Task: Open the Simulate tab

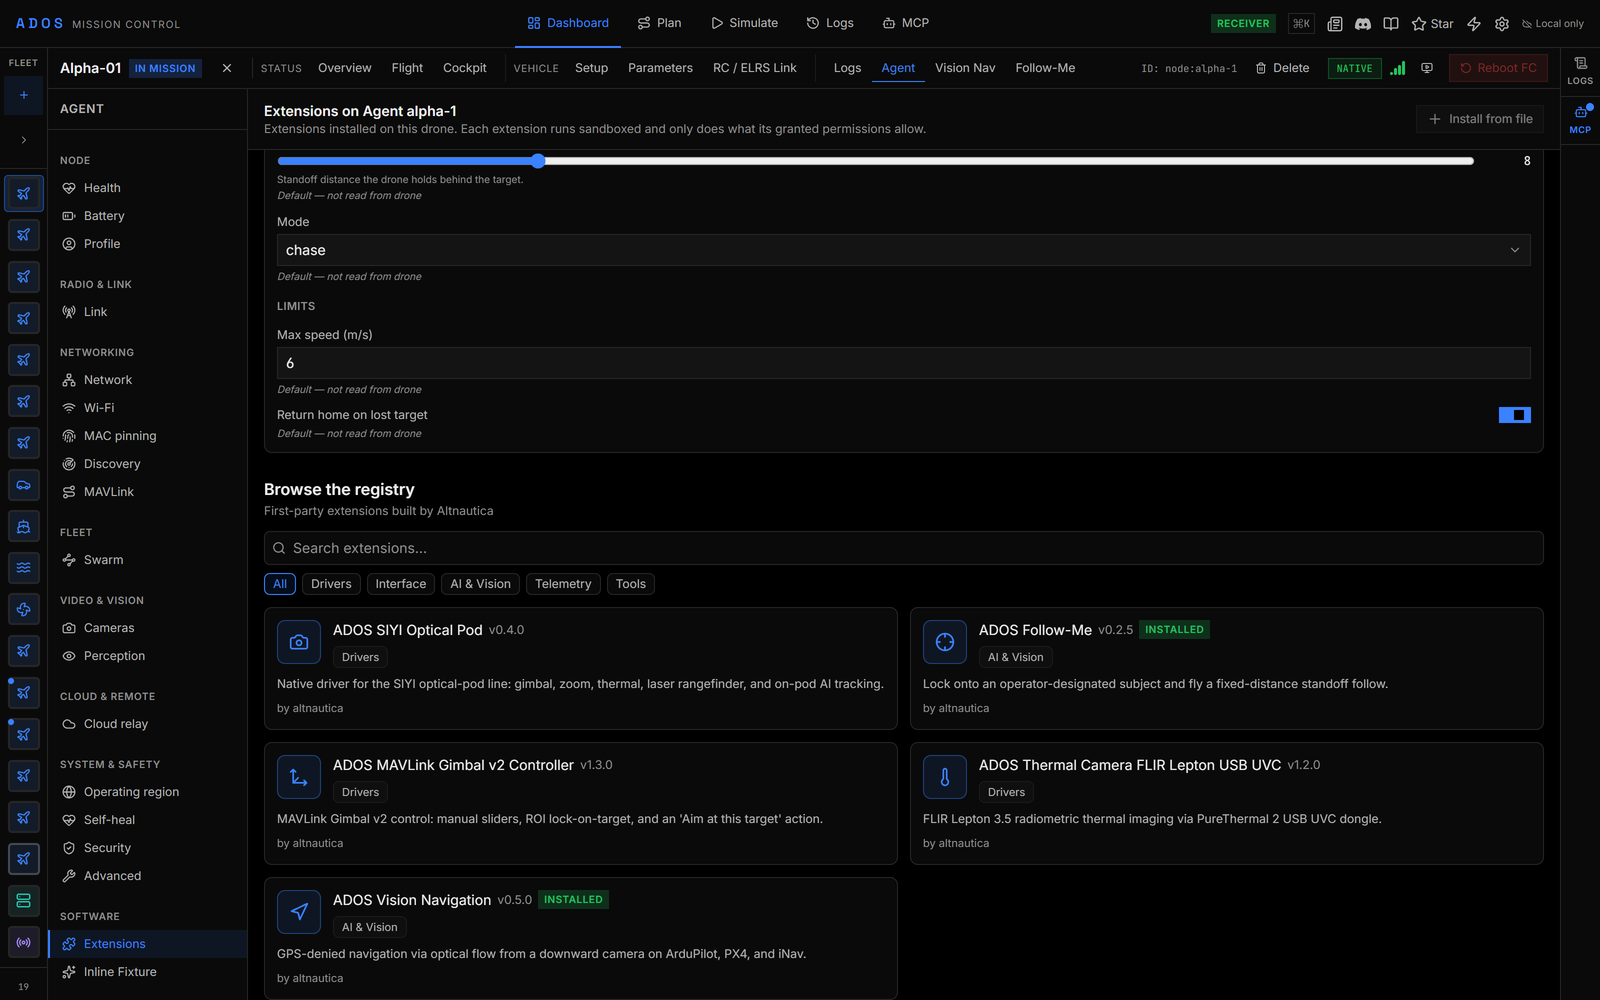Action: 744,23
